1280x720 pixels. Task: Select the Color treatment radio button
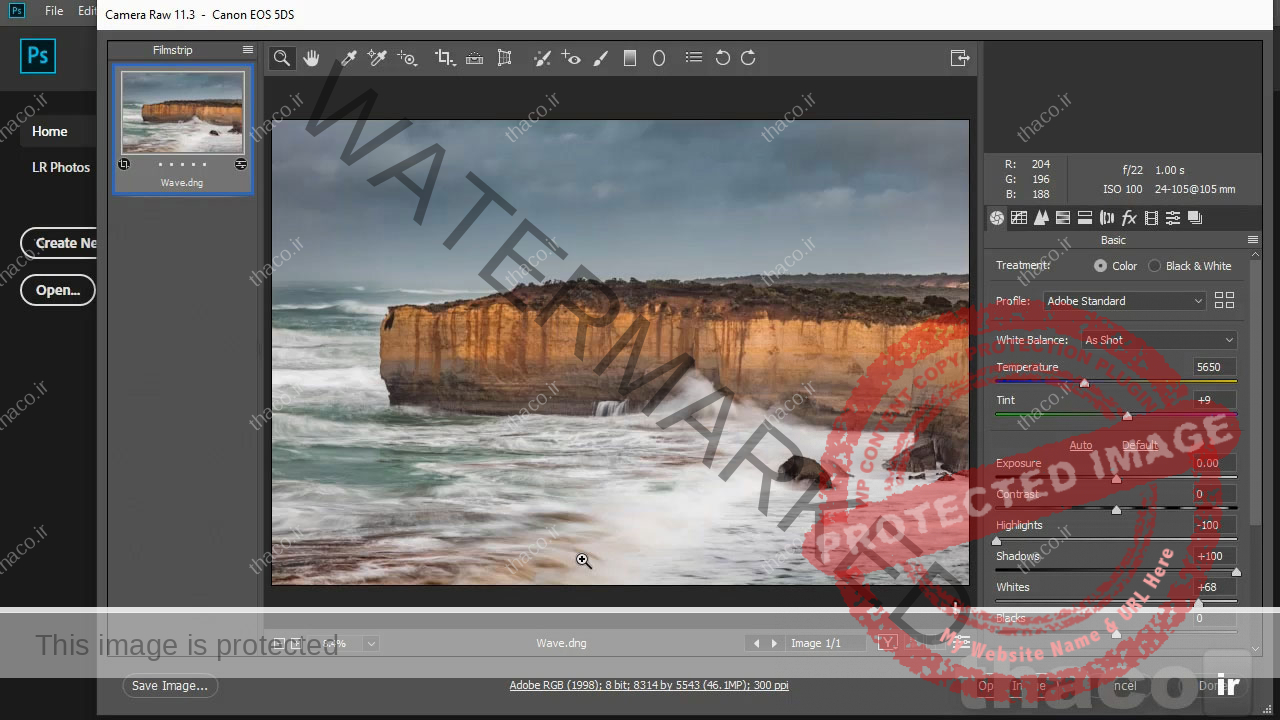coord(1100,266)
